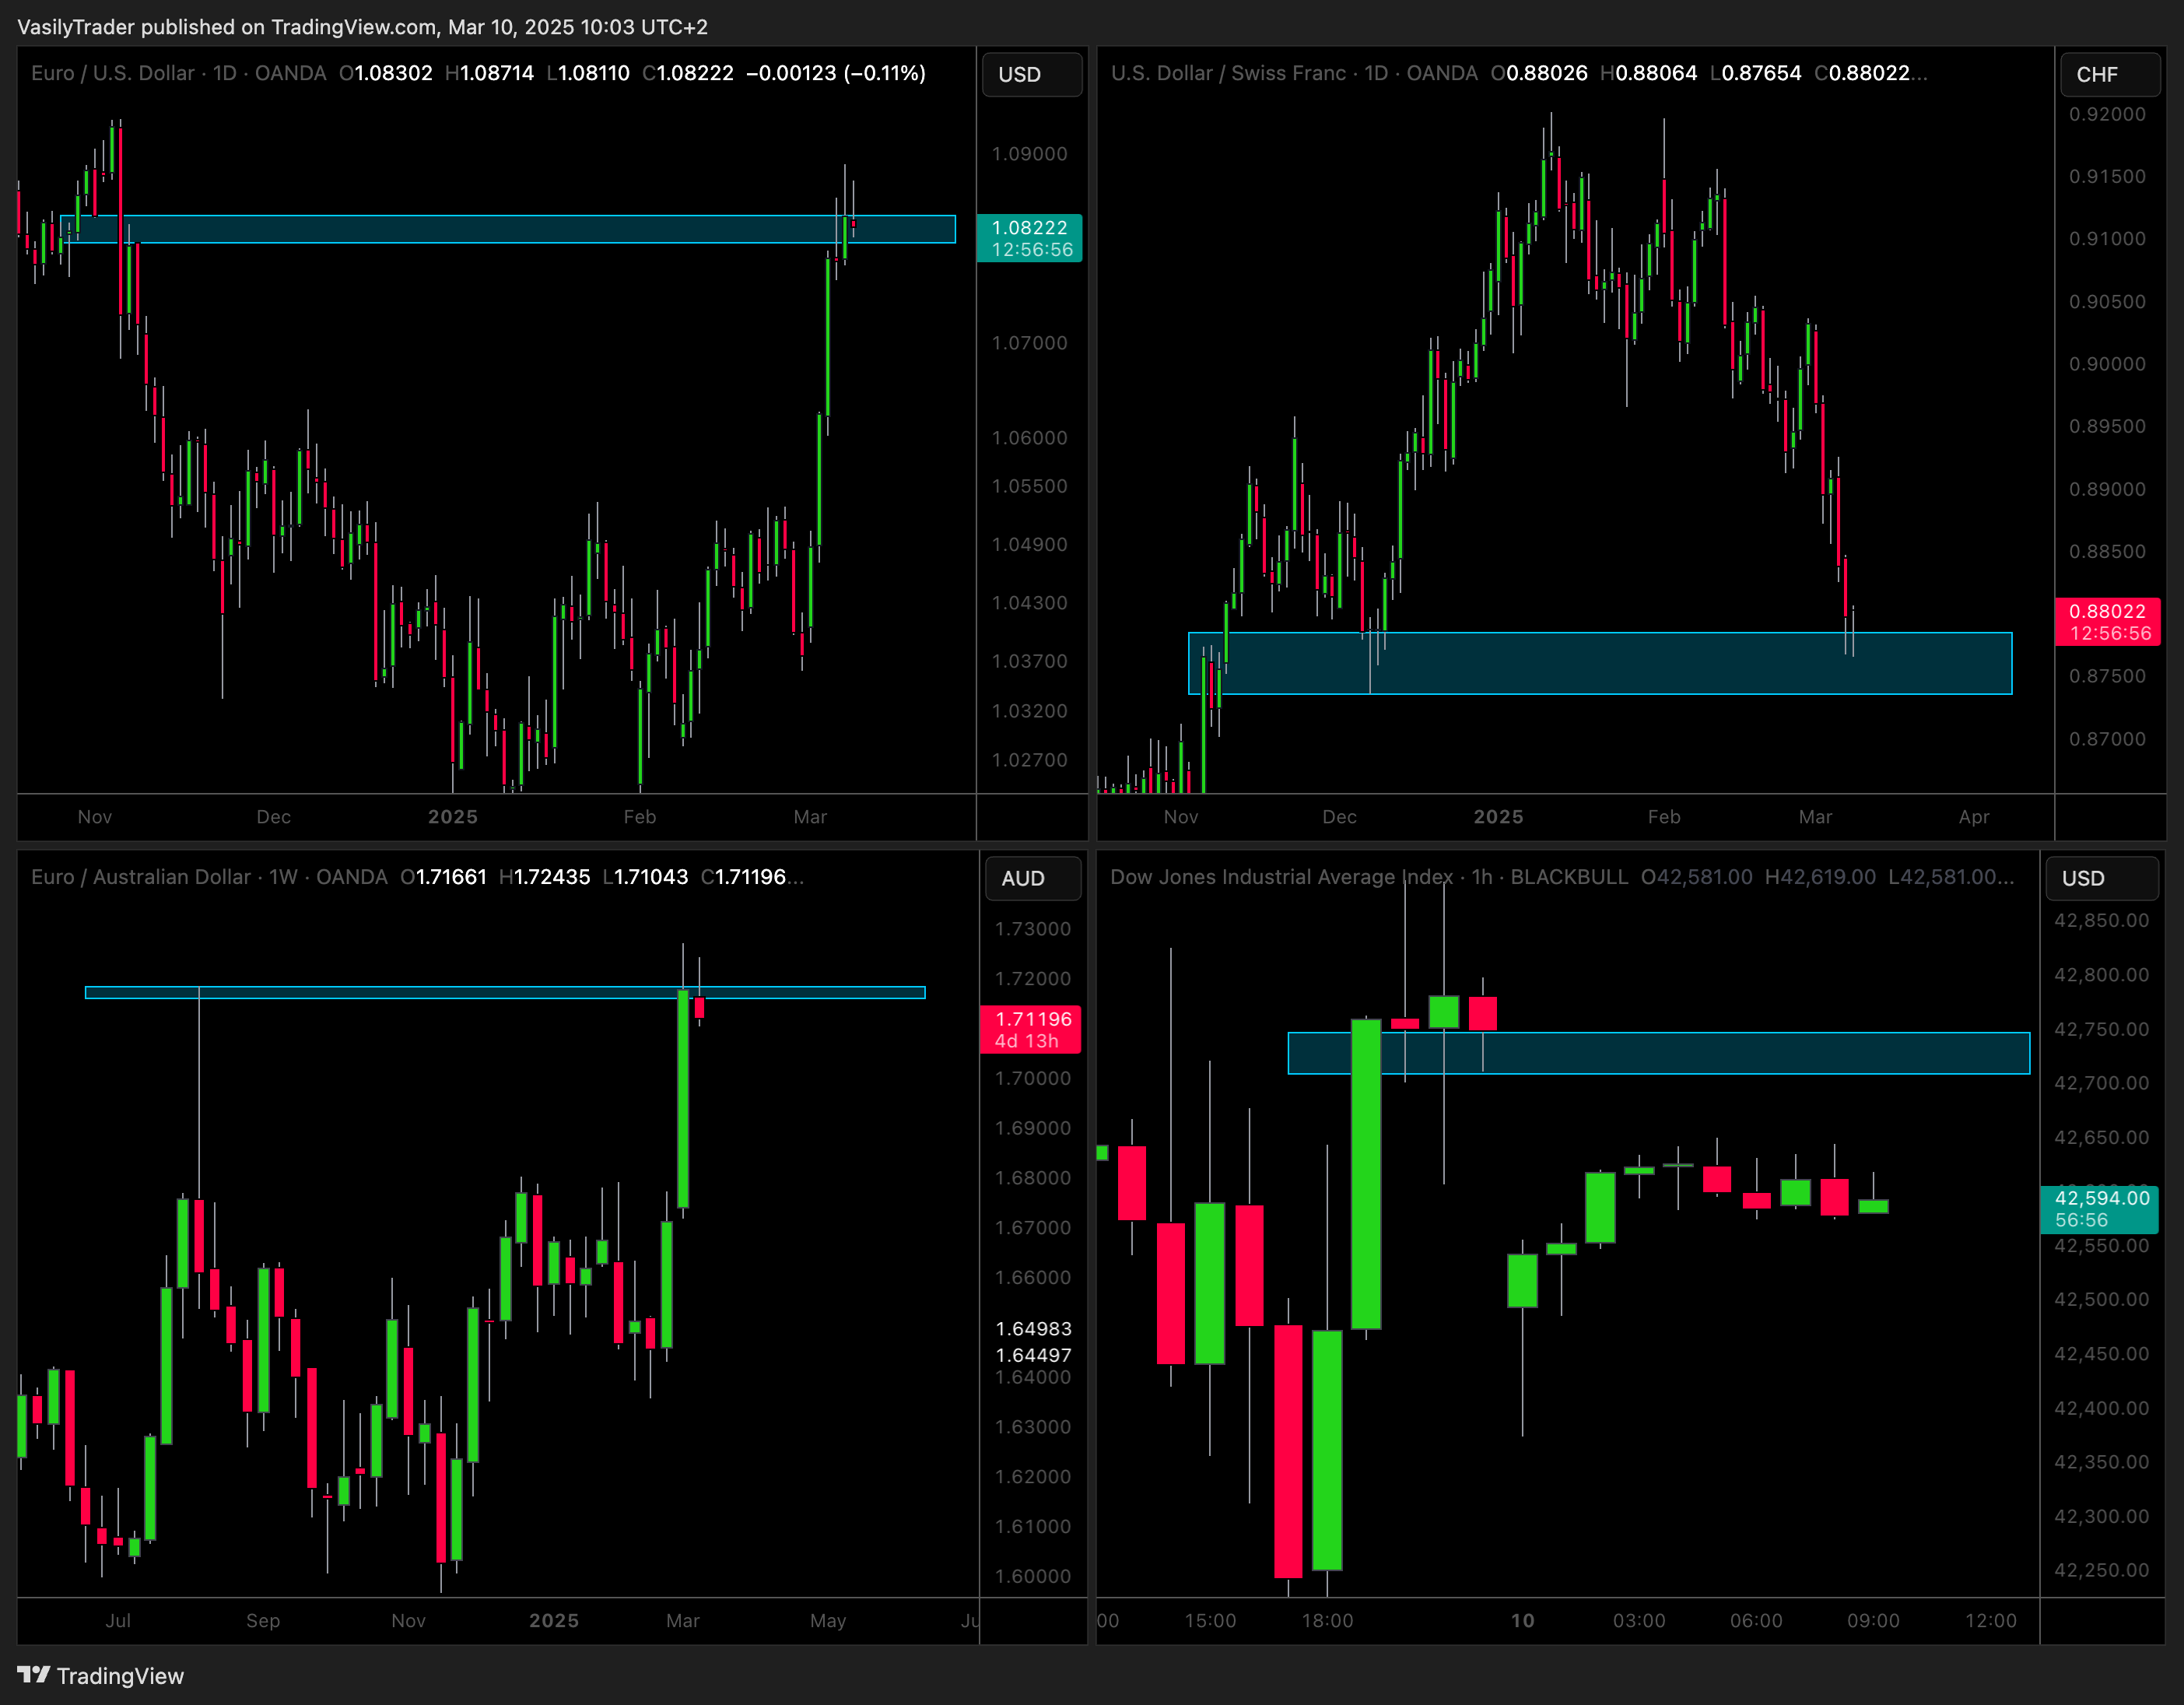Open the USD currency selector on EUR/USD chart
This screenshot has width=2184, height=1705.
(x=1032, y=75)
